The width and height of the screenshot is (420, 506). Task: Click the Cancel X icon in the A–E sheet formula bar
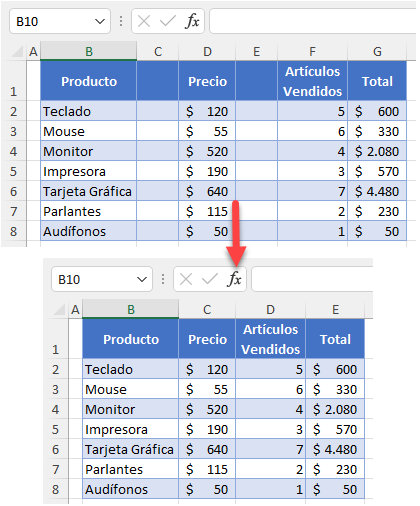[x=186, y=279]
